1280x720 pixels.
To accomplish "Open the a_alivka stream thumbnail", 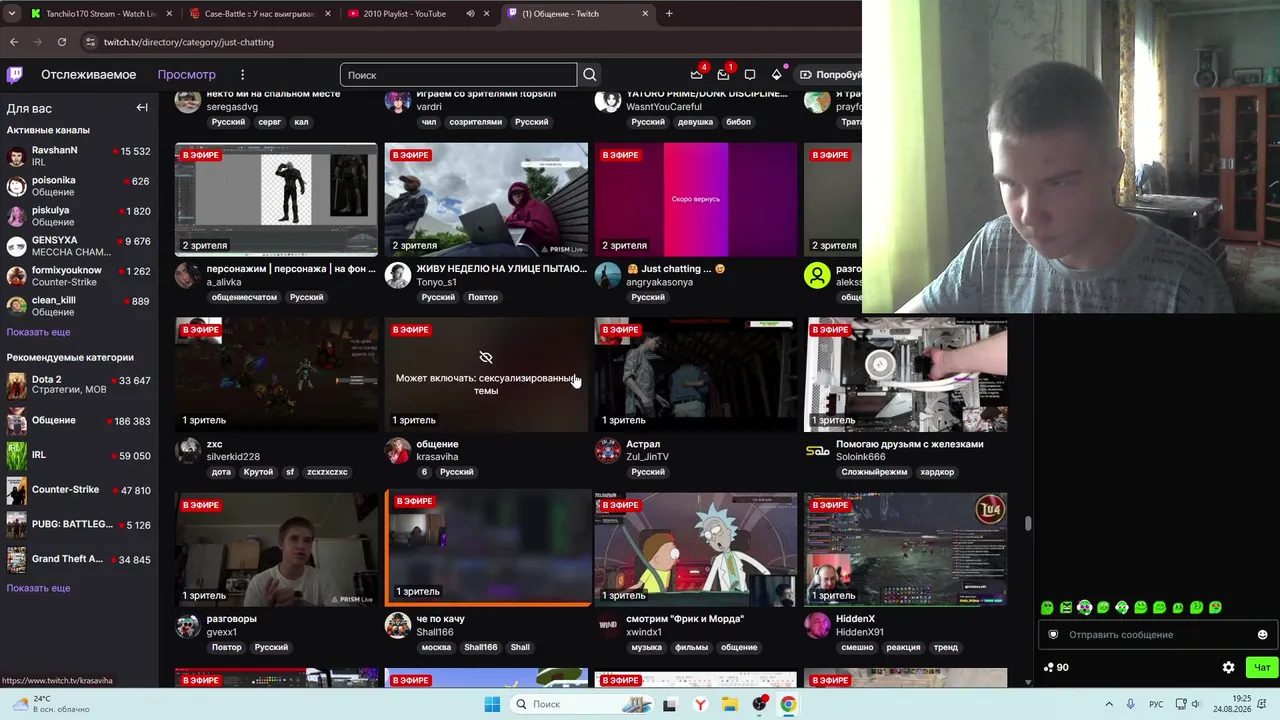I will pyautogui.click(x=276, y=199).
